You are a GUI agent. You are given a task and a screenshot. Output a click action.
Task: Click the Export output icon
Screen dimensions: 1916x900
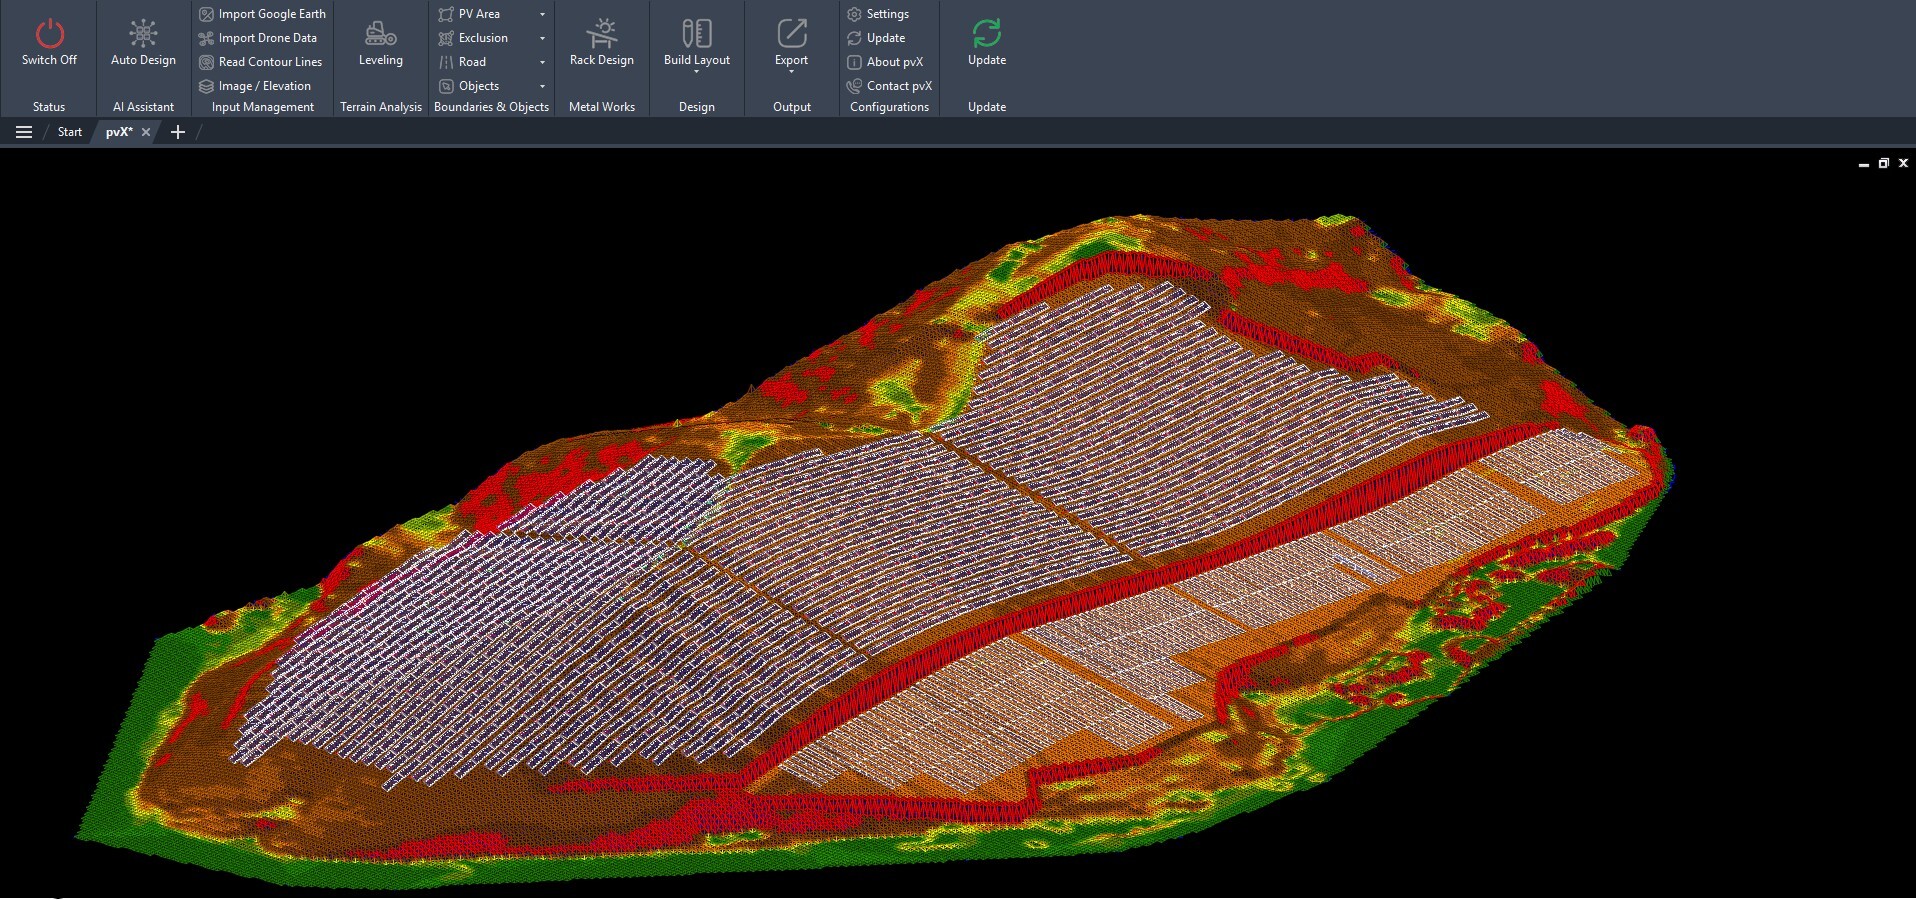(791, 32)
